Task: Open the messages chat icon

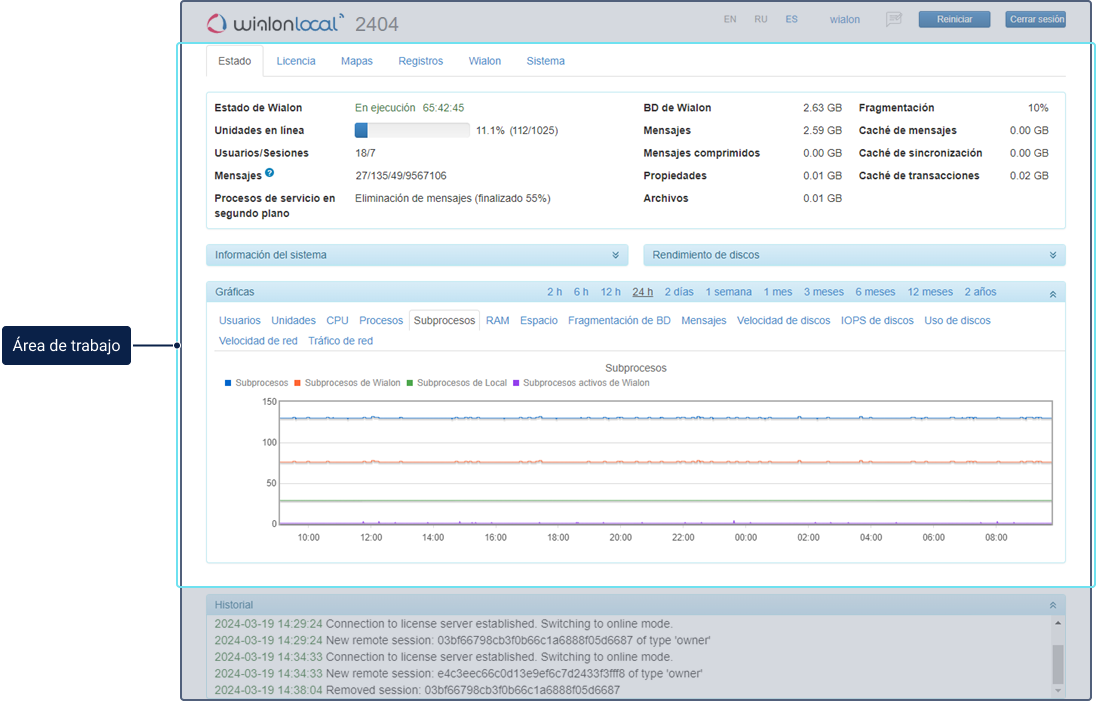Action: pos(893,20)
